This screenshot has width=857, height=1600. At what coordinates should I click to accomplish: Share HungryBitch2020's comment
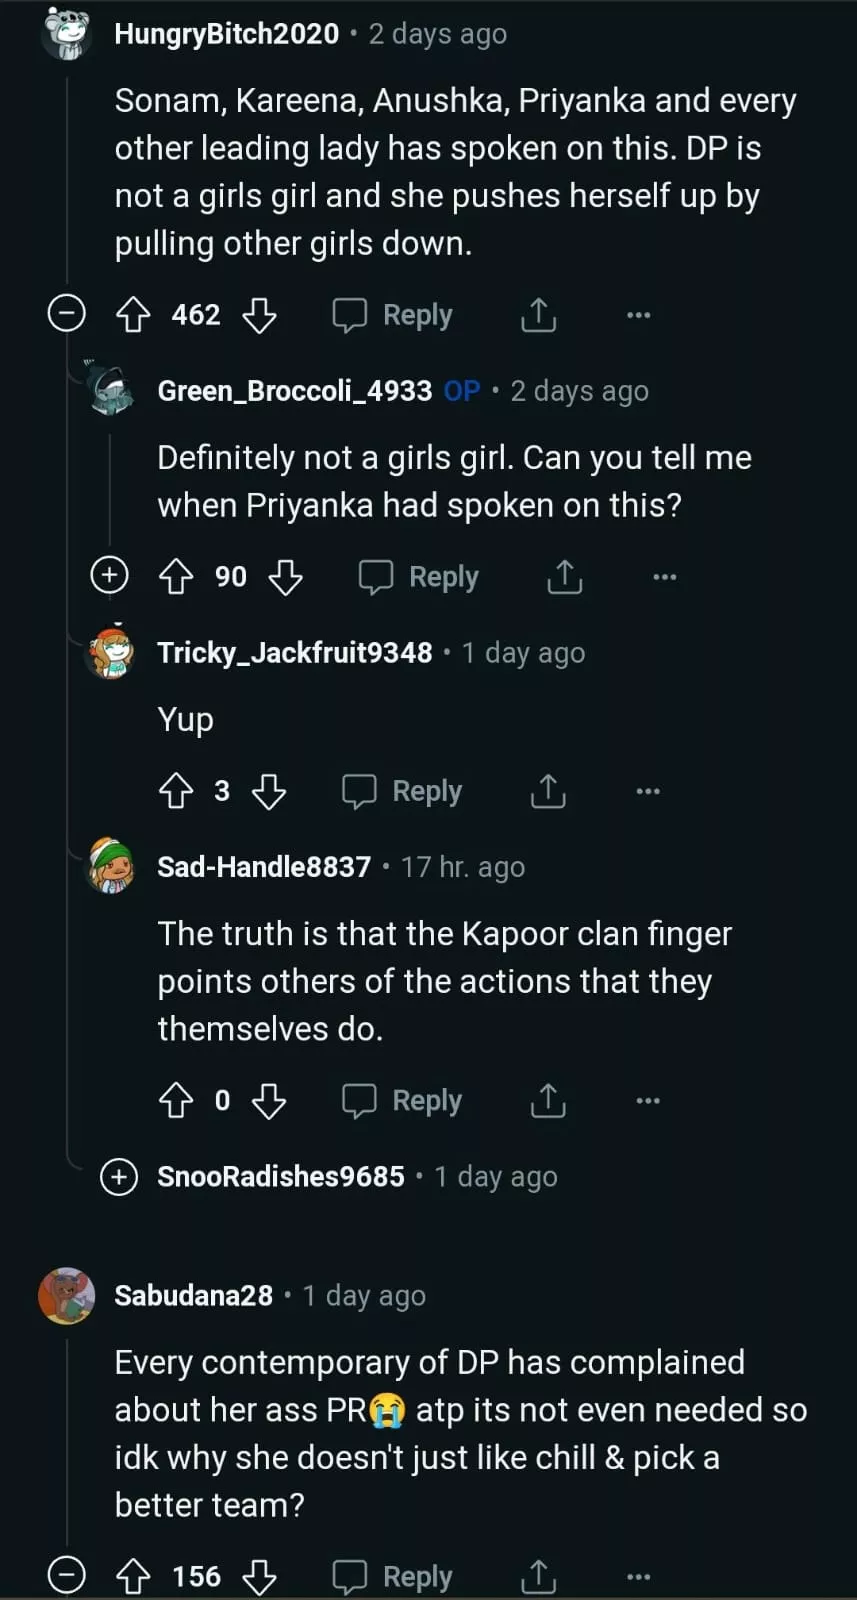click(538, 316)
